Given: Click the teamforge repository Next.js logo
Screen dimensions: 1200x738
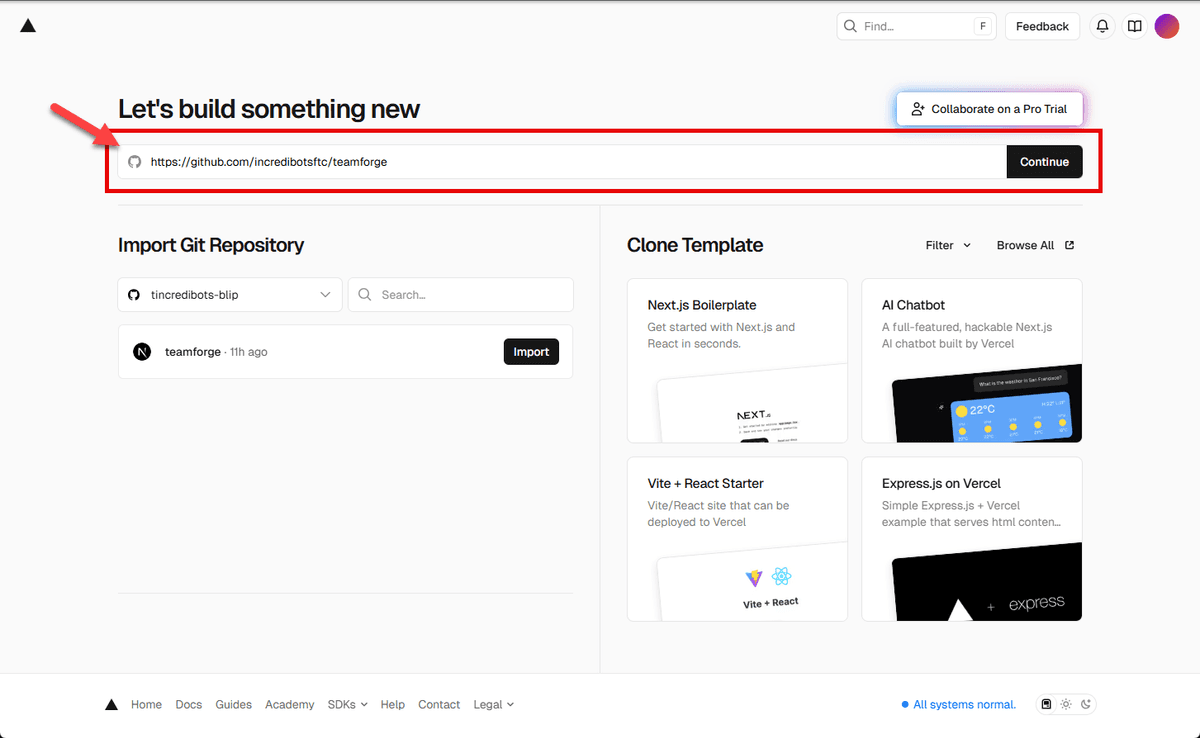Looking at the screenshot, I should coord(141,351).
